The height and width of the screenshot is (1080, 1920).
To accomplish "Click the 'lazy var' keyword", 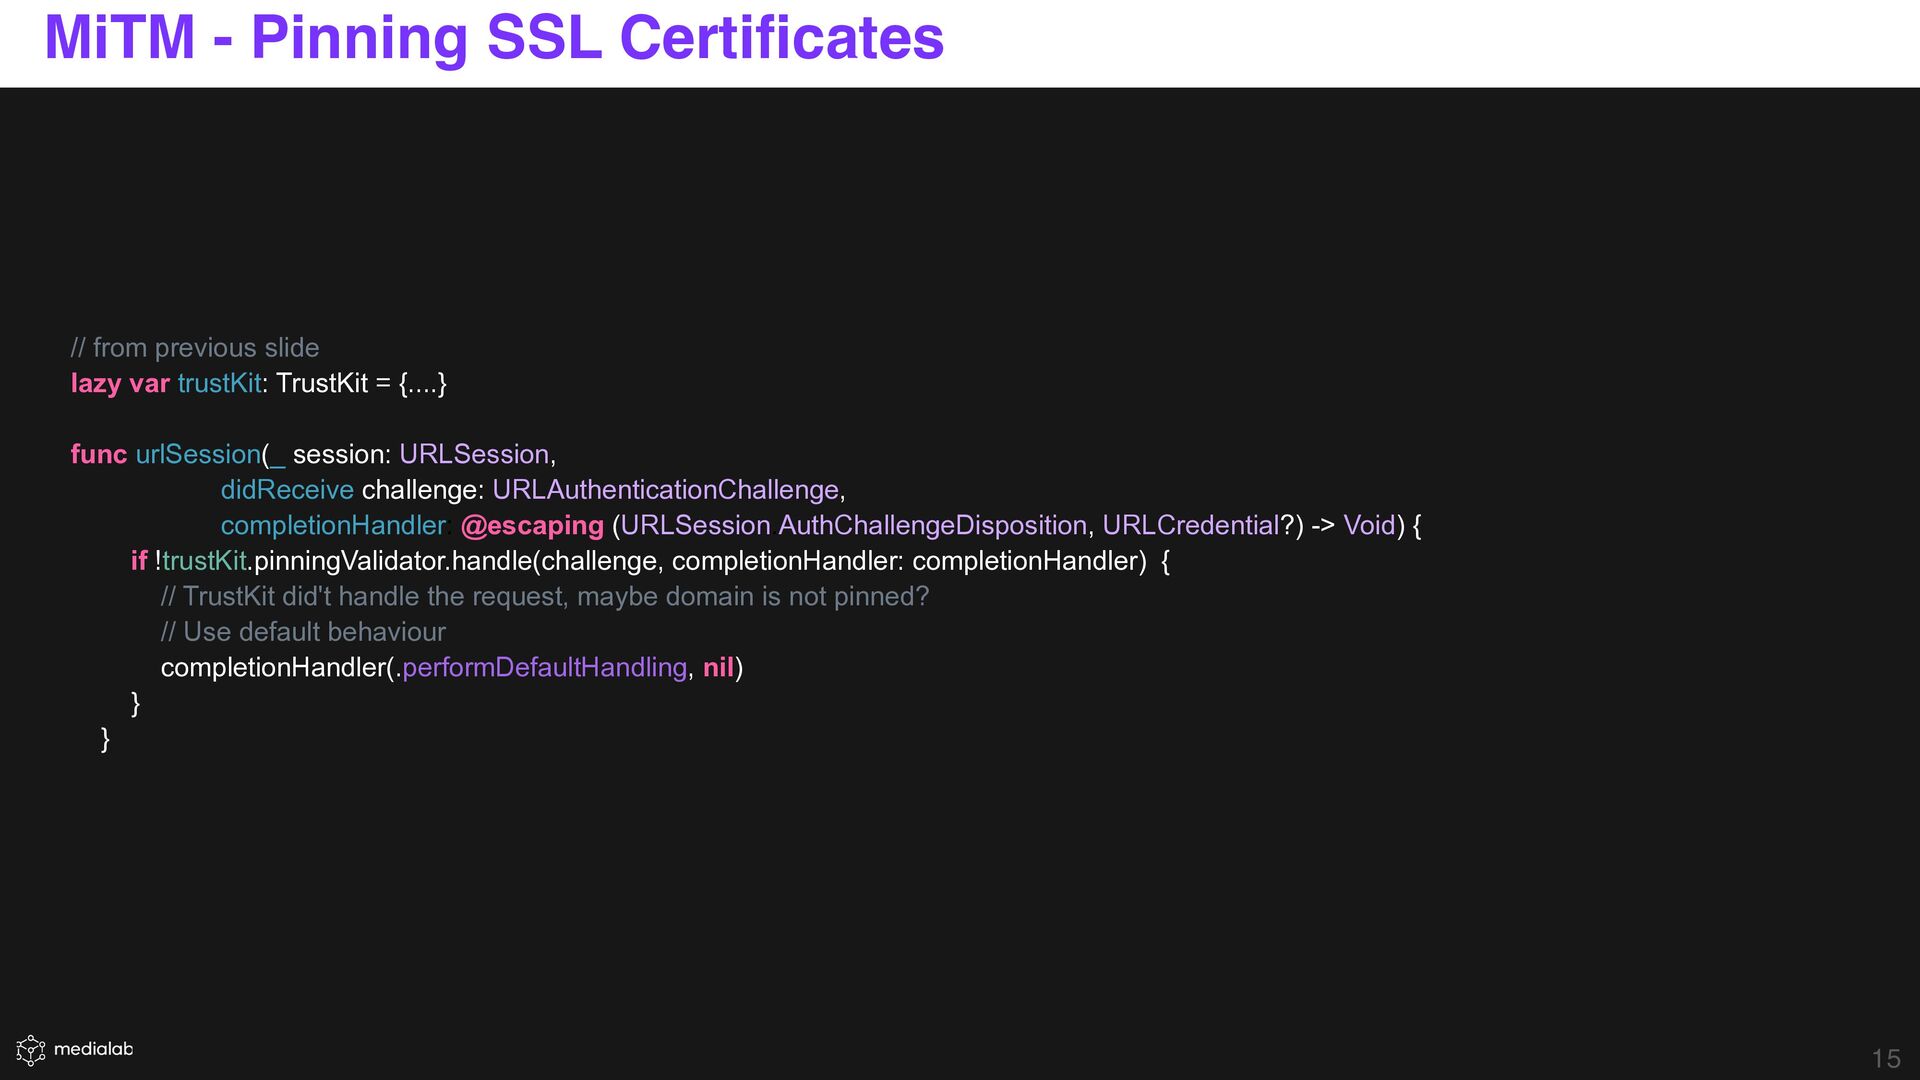I will click(120, 383).
